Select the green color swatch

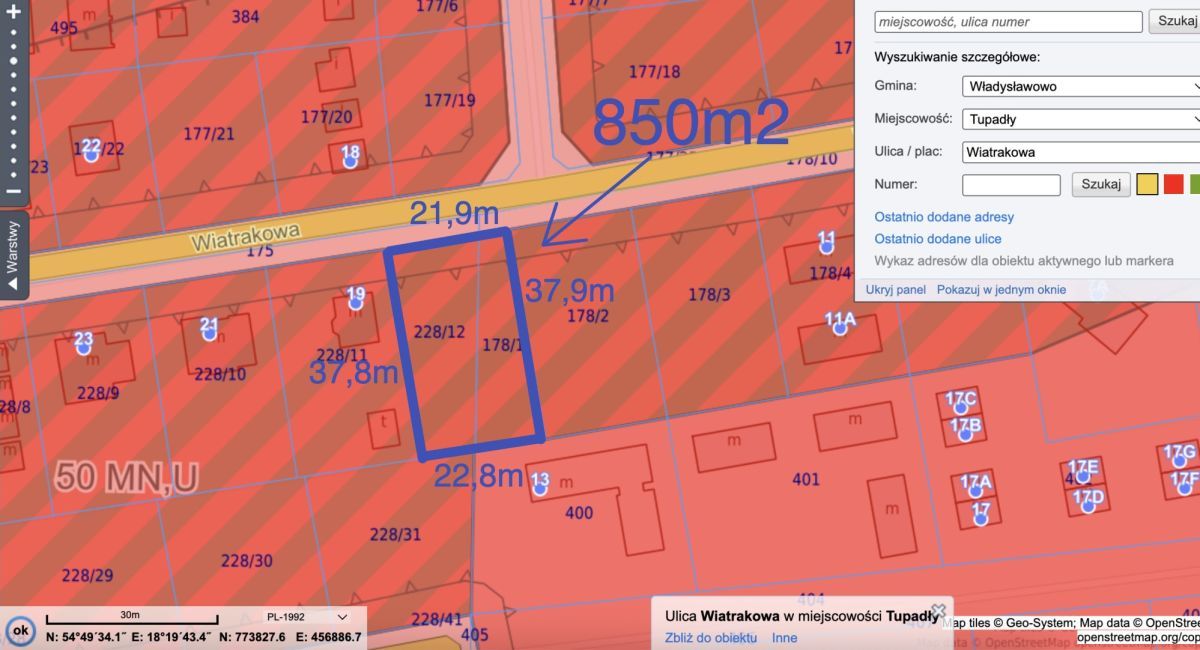[x=1196, y=184]
